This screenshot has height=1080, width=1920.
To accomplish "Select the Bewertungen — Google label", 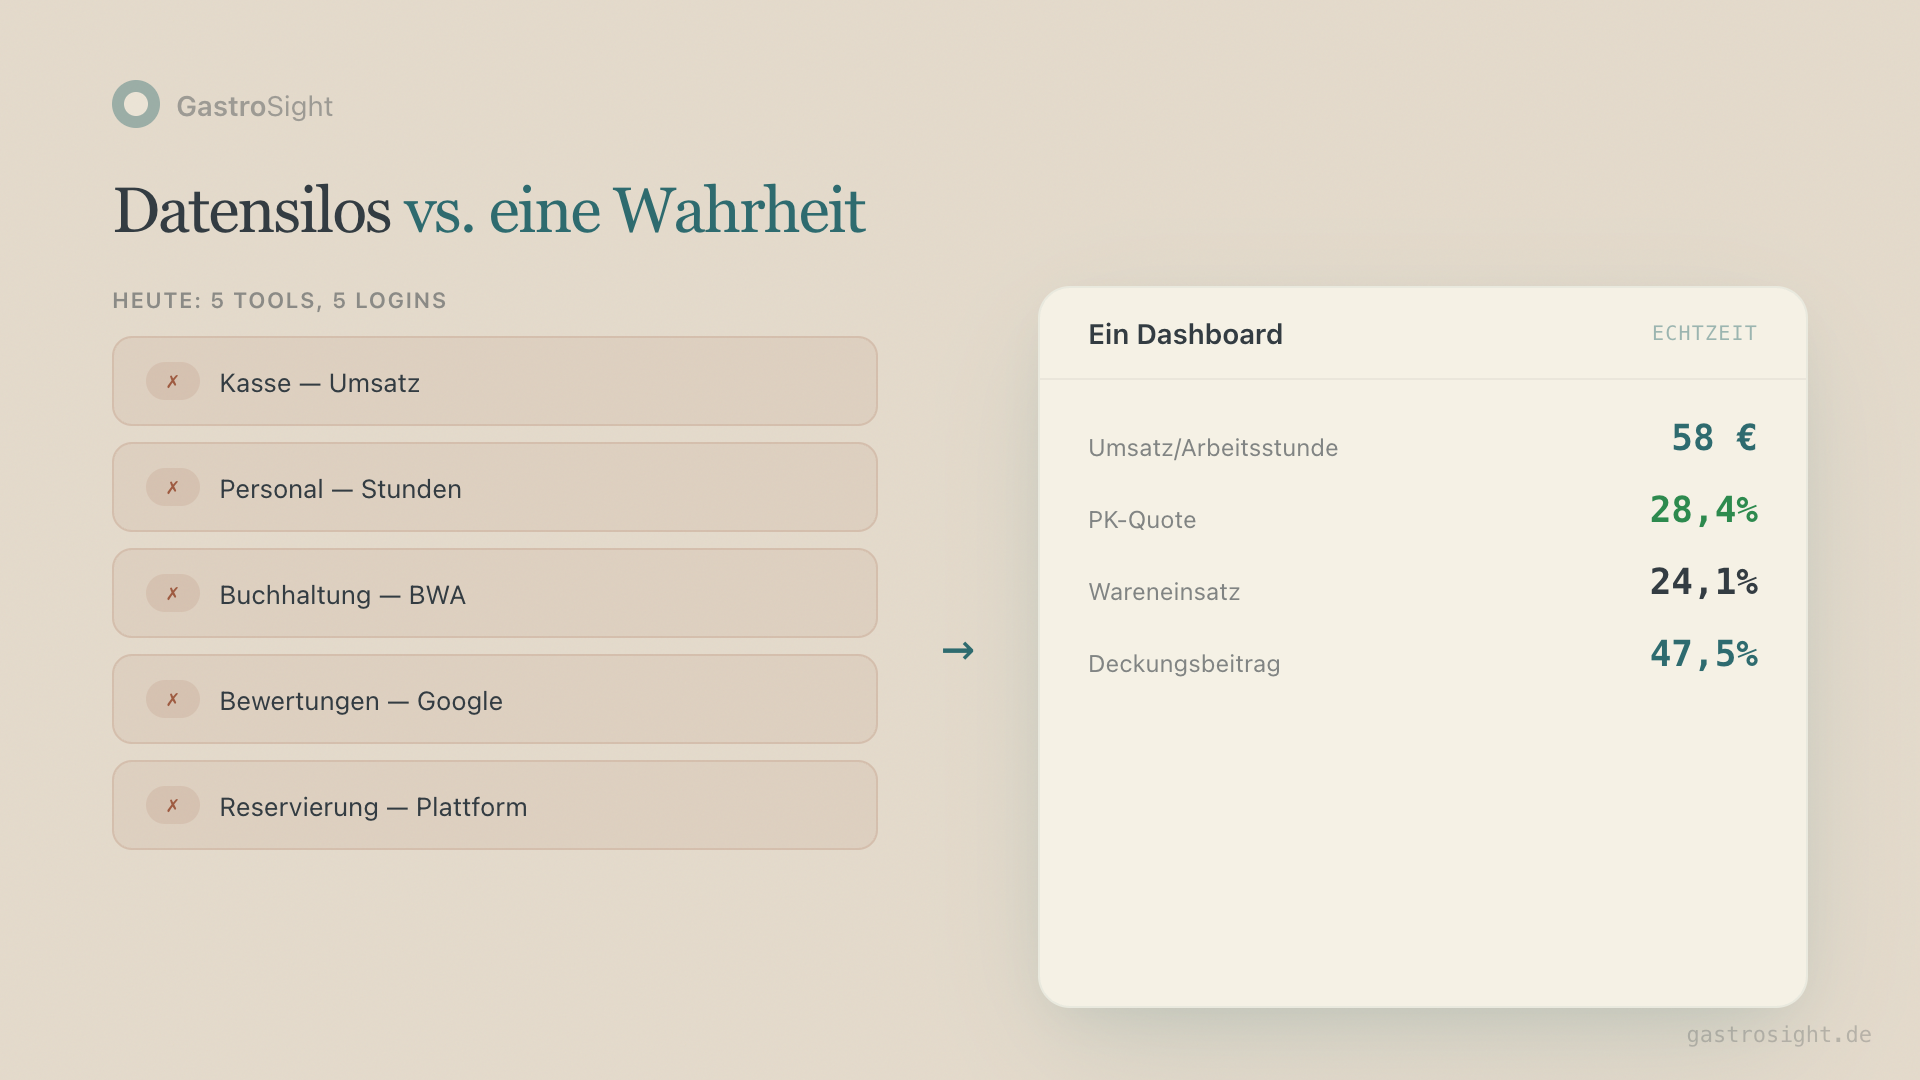I will point(361,701).
